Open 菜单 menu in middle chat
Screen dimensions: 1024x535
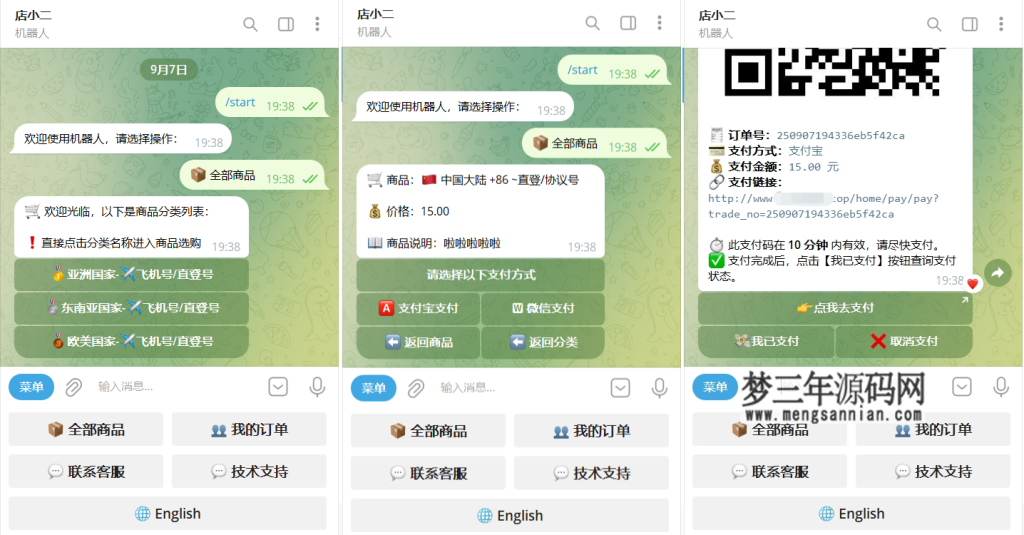(374, 389)
